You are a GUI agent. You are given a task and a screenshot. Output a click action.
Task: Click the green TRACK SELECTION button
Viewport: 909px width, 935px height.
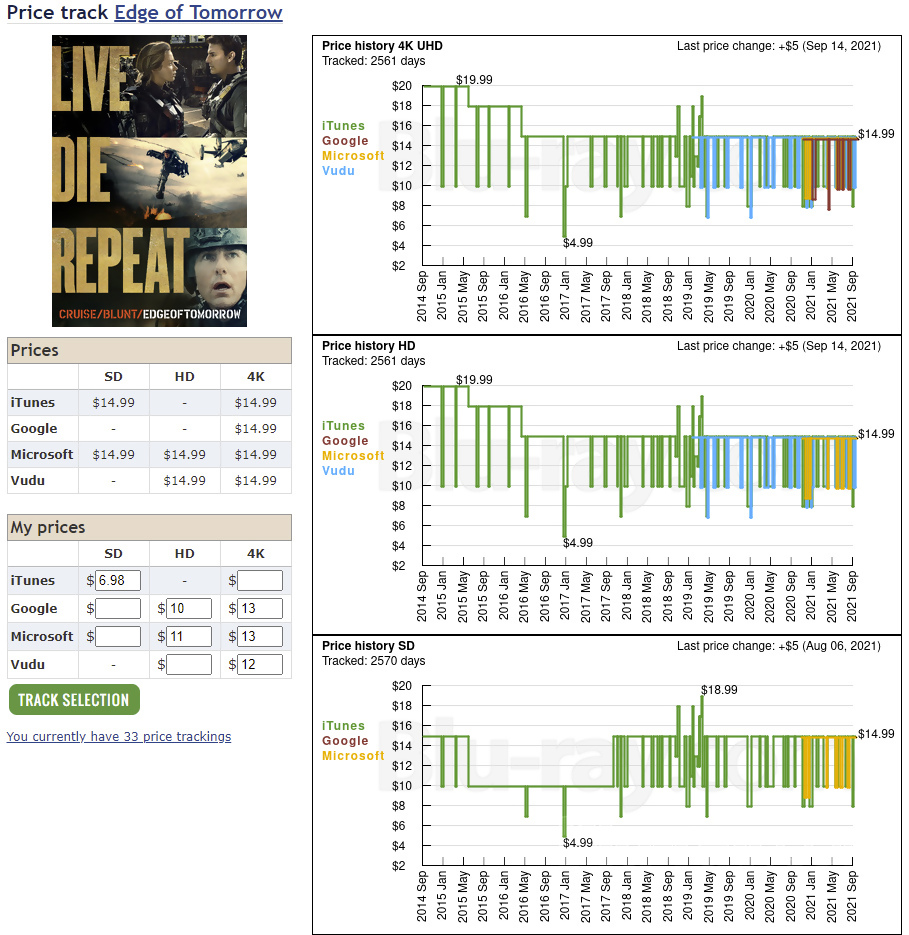[x=73, y=699]
